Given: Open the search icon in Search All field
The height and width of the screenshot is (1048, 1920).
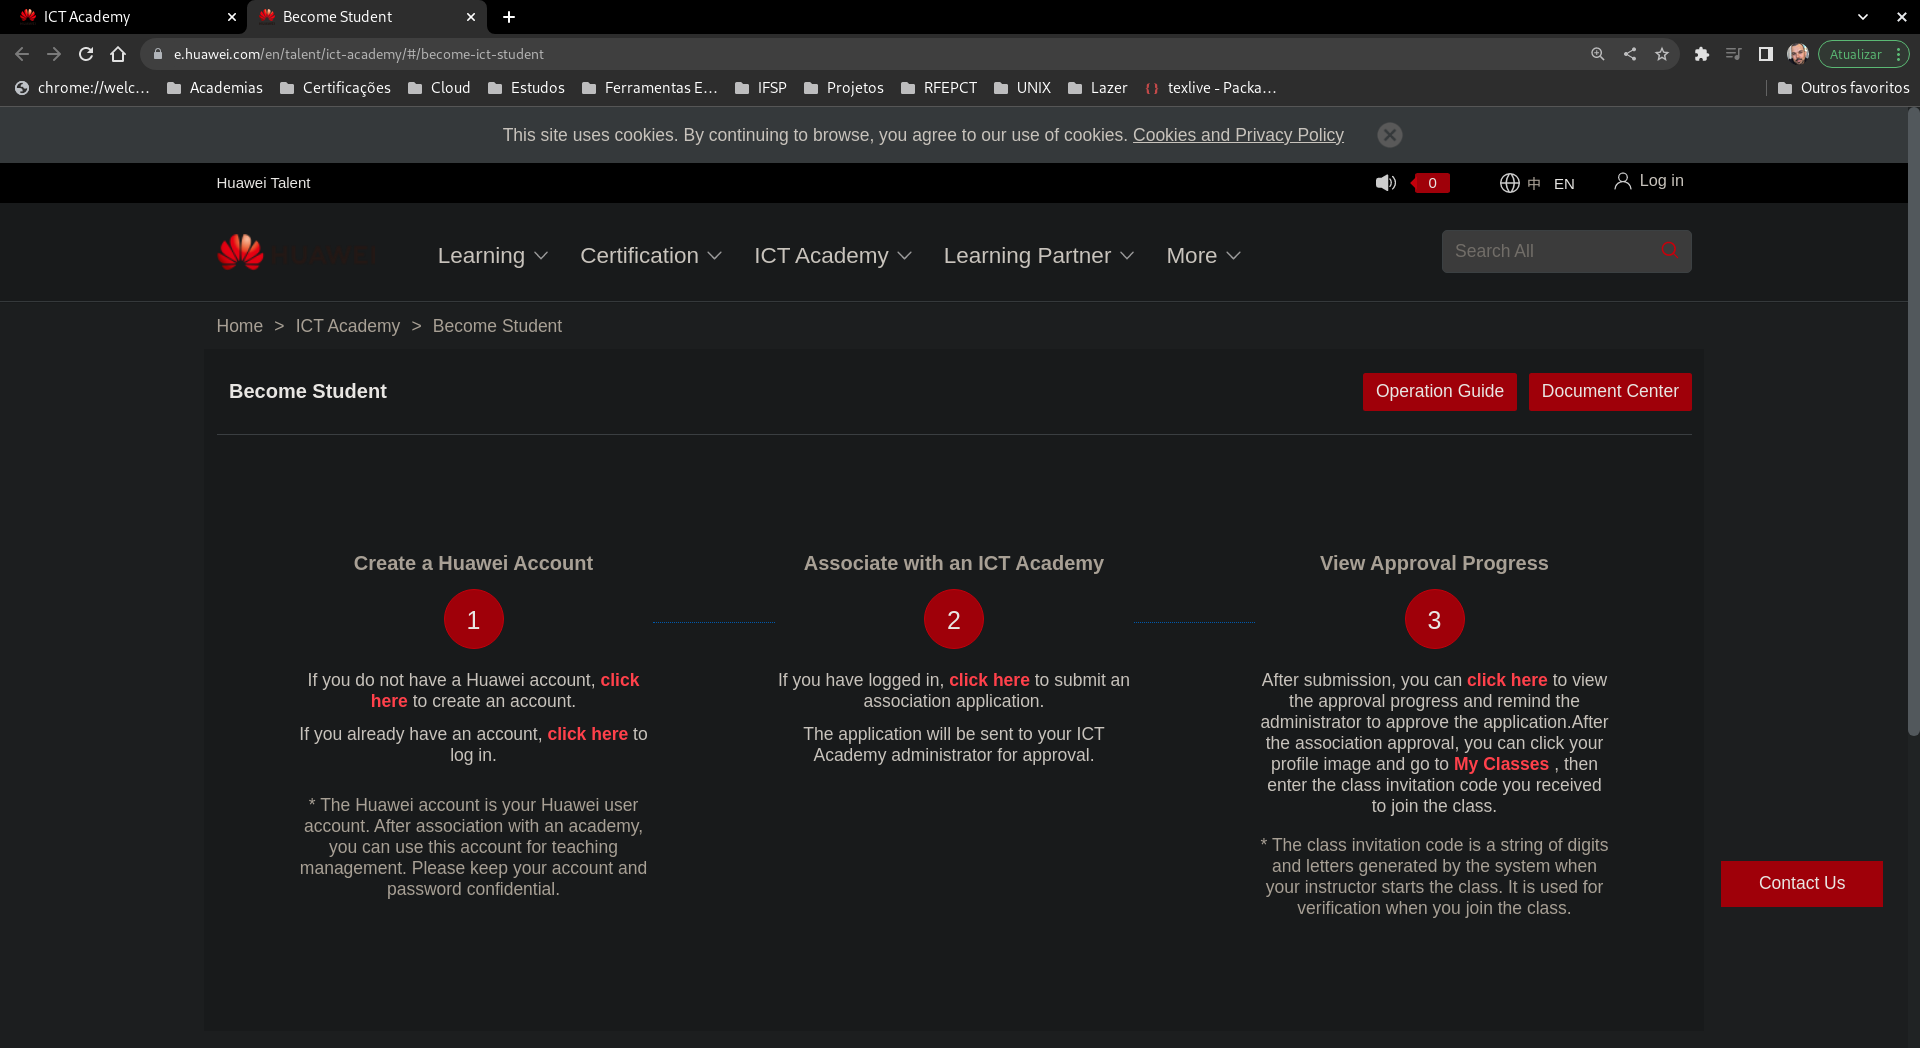Looking at the screenshot, I should [1669, 251].
